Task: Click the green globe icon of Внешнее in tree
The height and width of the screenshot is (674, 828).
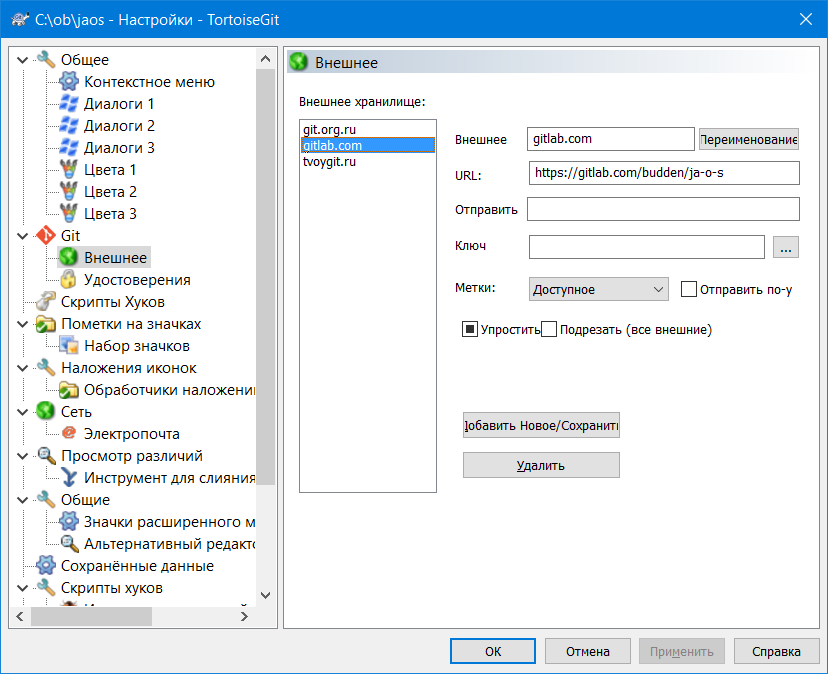Action: pyautogui.click(x=69, y=258)
